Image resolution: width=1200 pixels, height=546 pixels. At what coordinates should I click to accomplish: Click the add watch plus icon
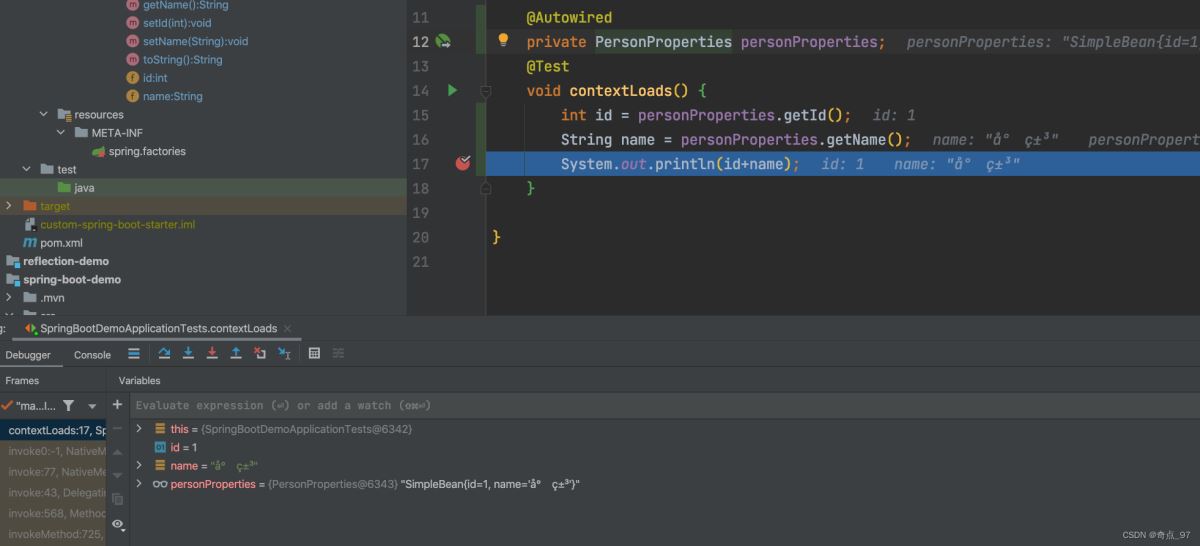(x=117, y=405)
